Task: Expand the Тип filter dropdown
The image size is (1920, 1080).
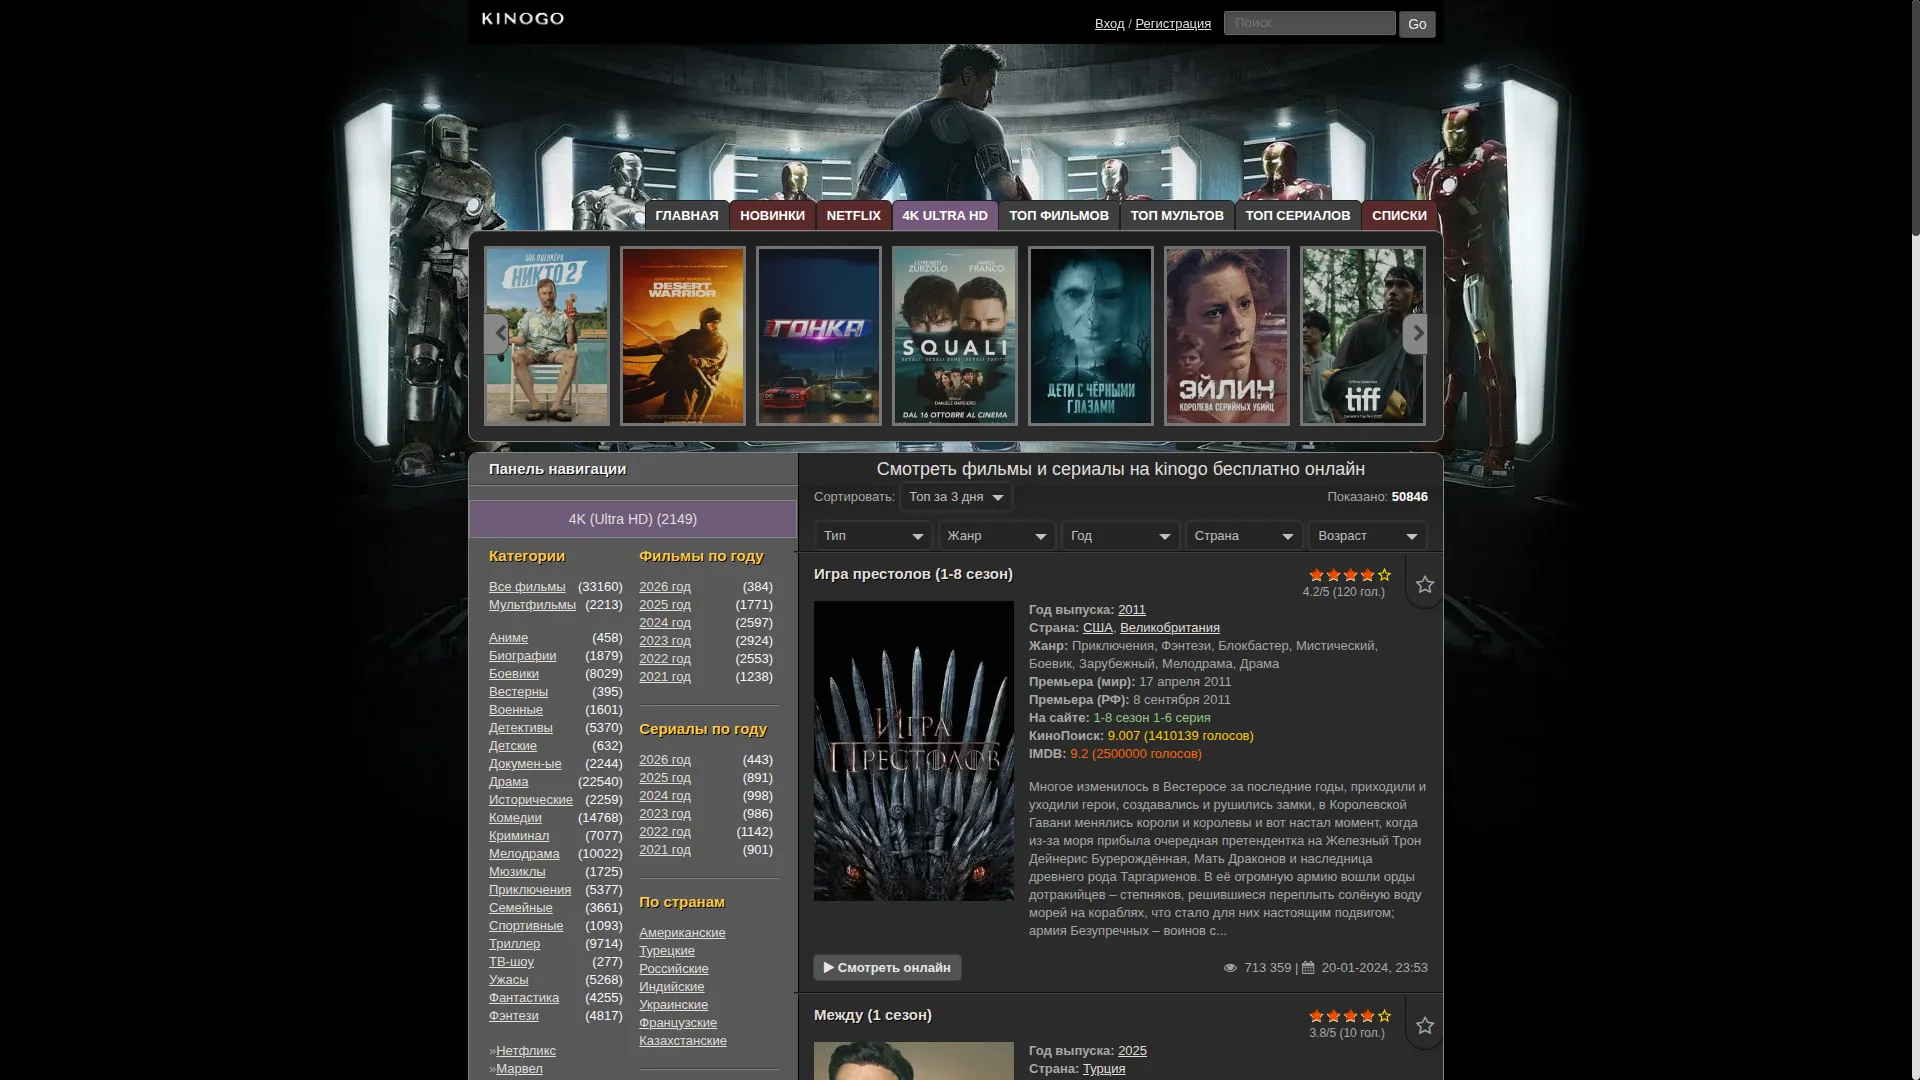Action: (x=873, y=536)
